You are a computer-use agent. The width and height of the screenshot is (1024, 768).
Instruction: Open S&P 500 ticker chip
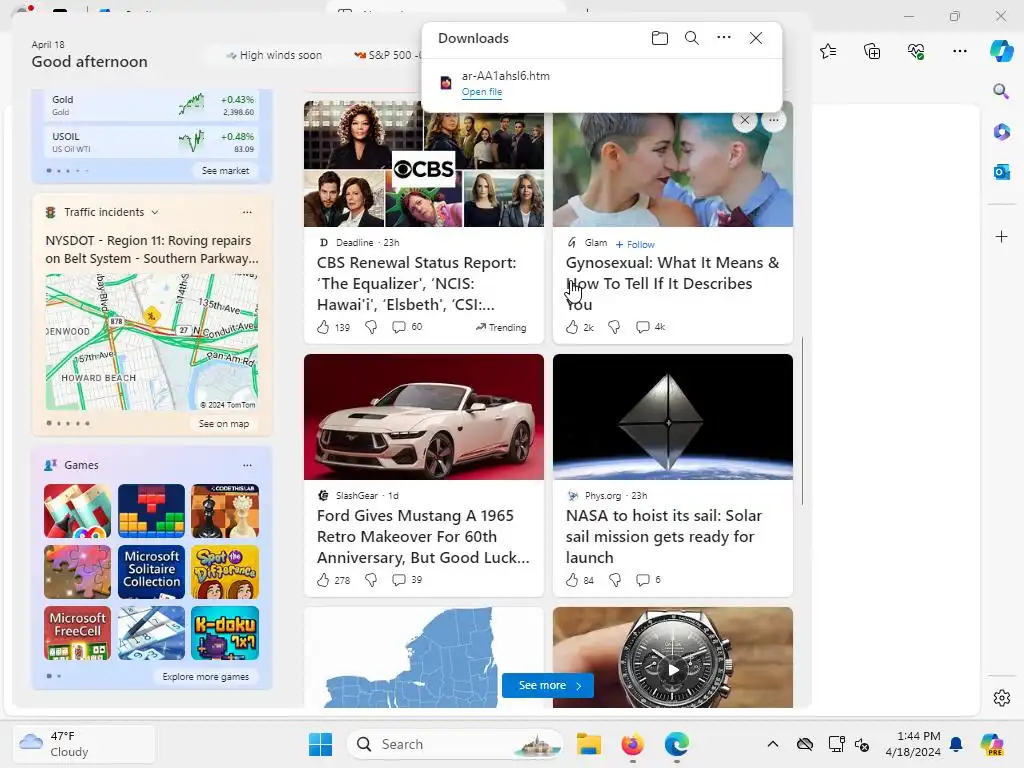click(x=387, y=56)
